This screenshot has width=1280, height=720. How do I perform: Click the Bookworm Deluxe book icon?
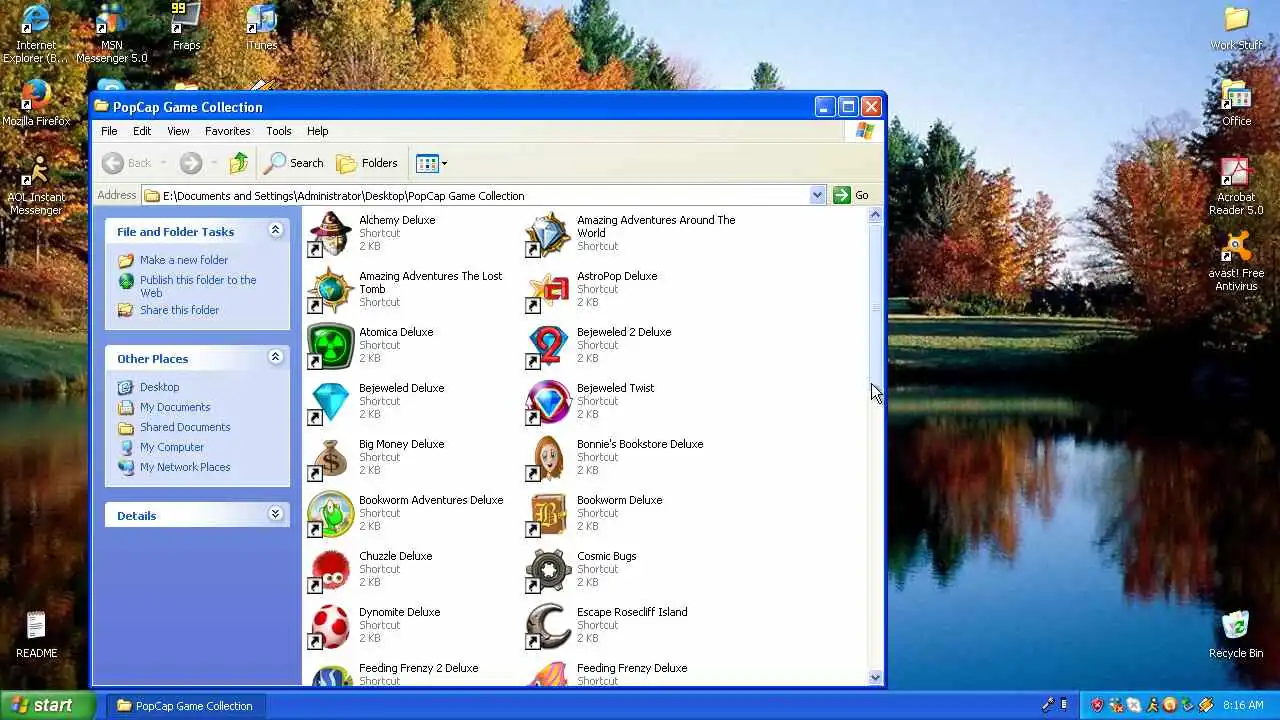(548, 514)
